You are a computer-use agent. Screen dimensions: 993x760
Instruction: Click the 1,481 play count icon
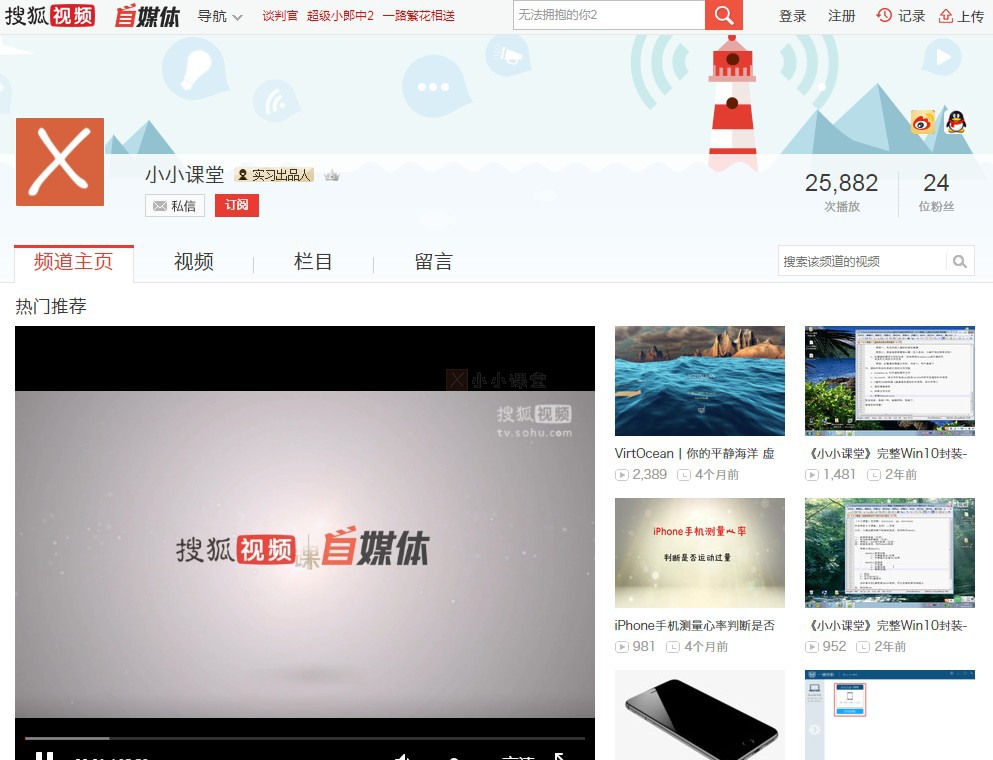pyautogui.click(x=812, y=475)
